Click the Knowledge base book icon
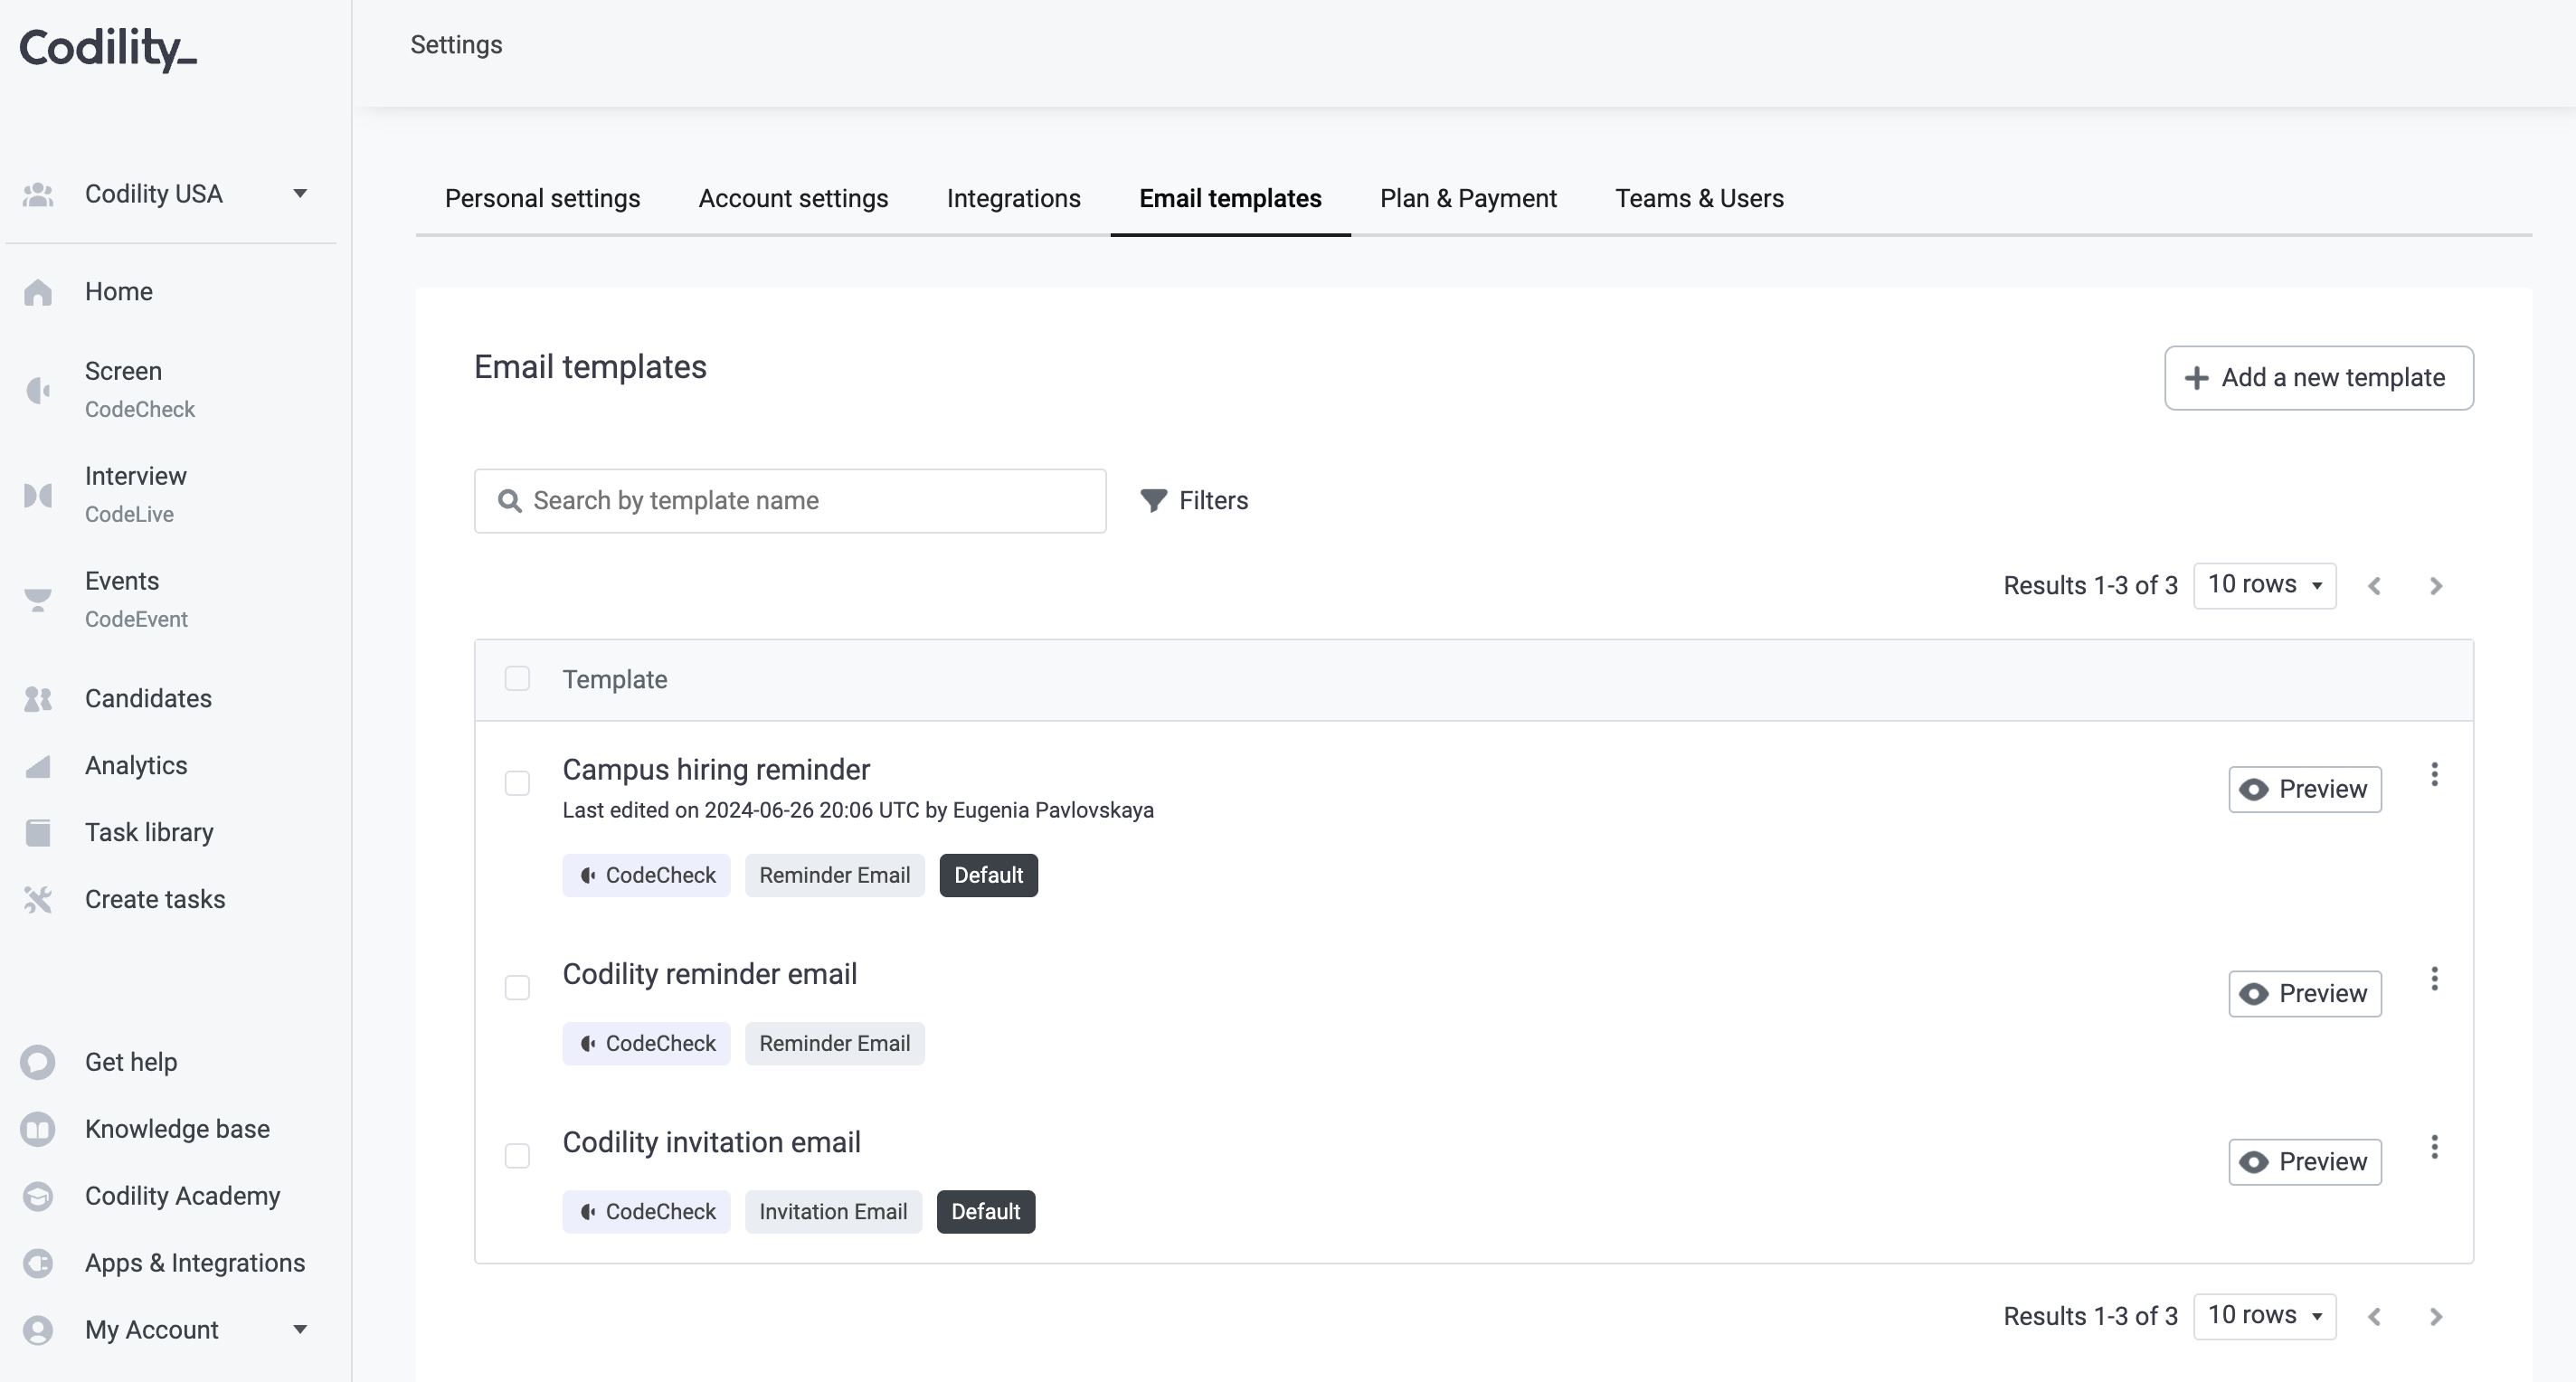The height and width of the screenshot is (1382, 2576). point(38,1129)
